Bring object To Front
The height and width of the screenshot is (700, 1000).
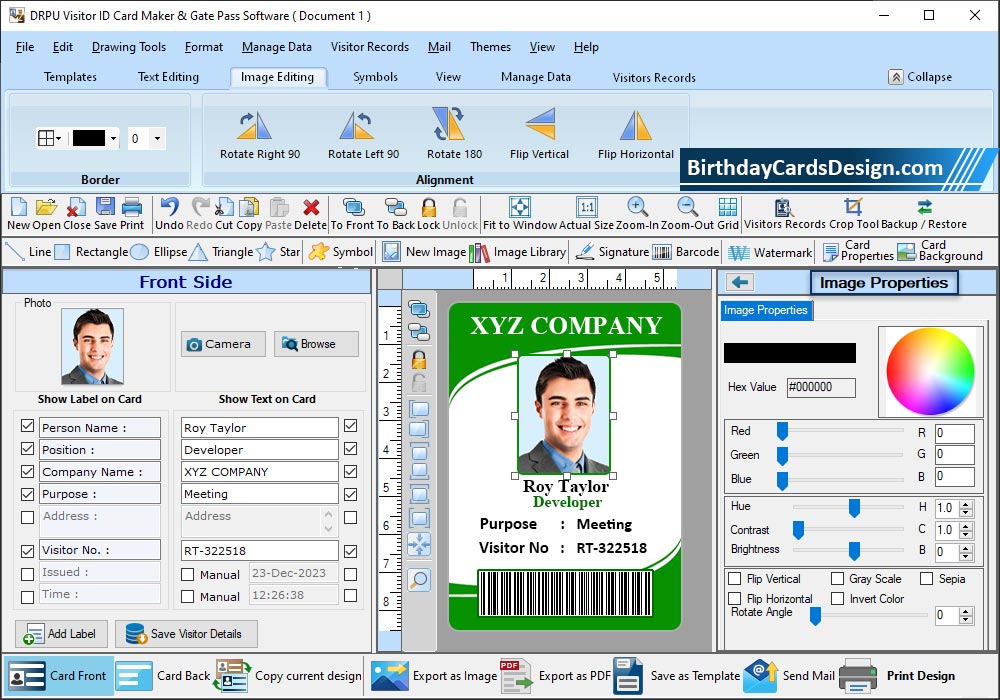tap(353, 207)
